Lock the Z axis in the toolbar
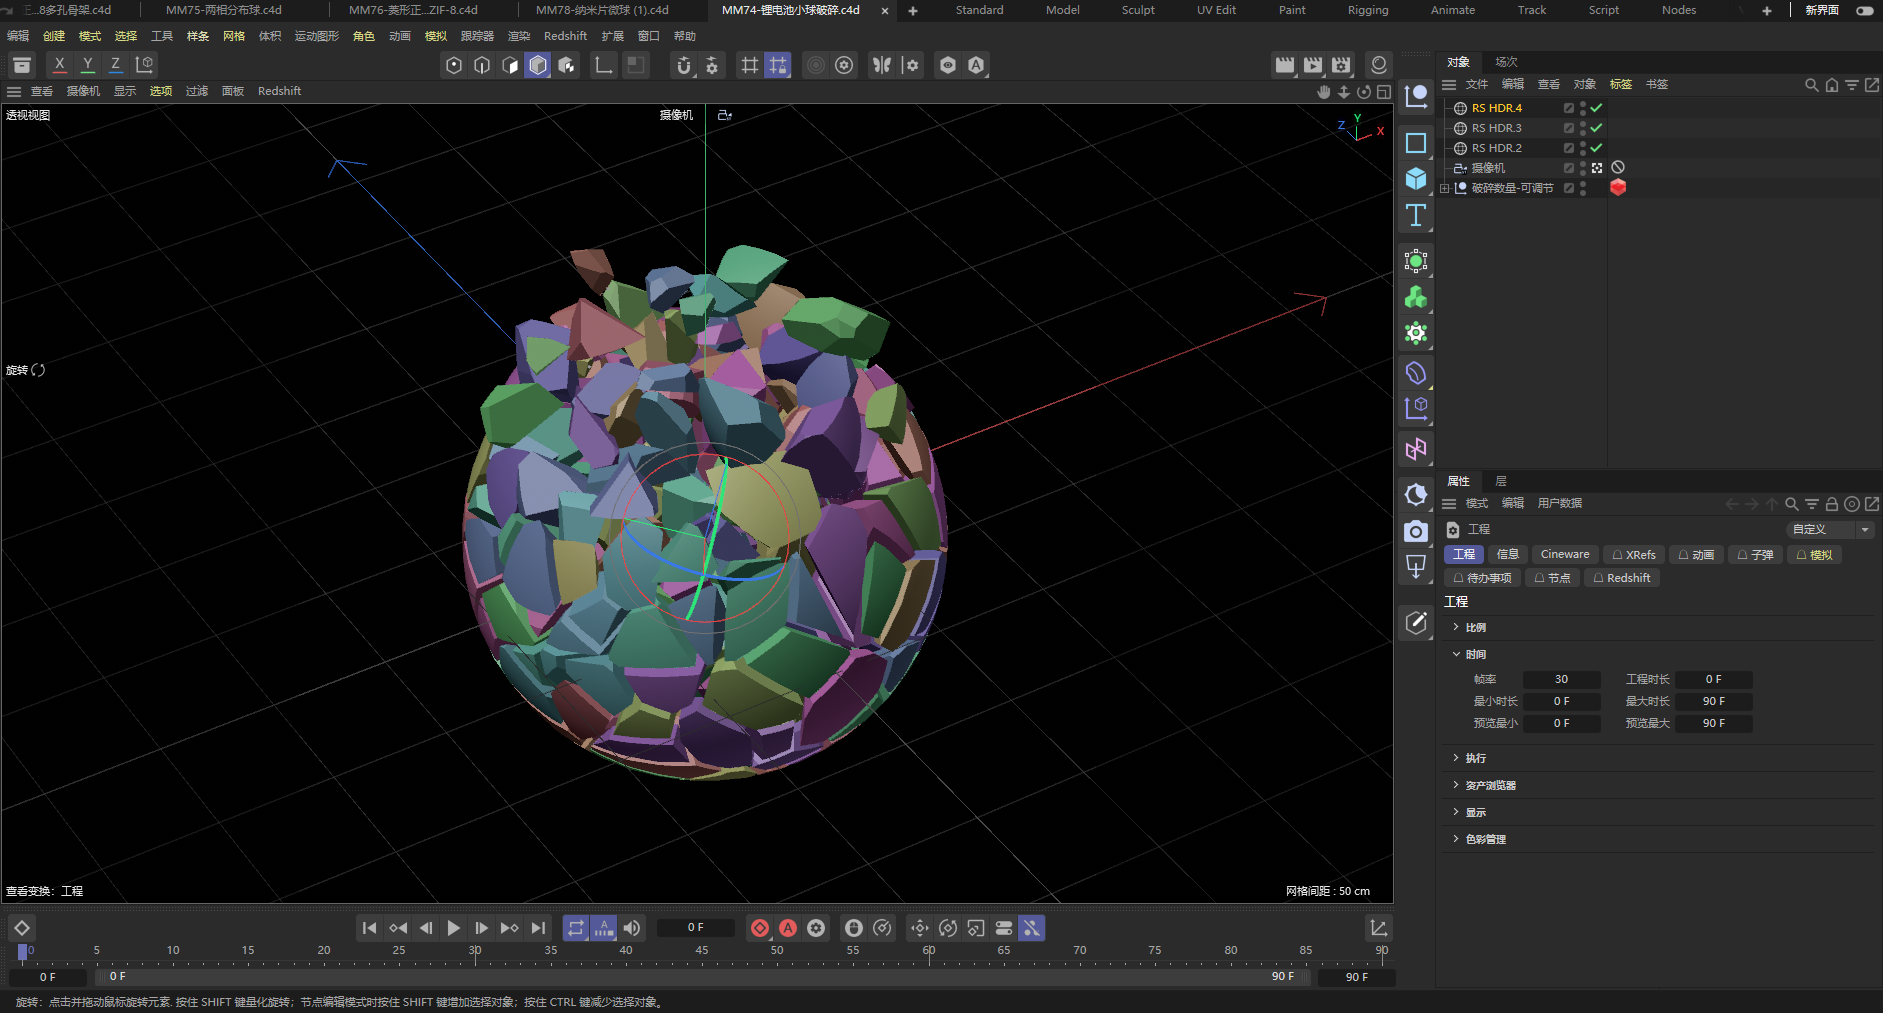Viewport: 1883px width, 1013px height. tap(116, 65)
